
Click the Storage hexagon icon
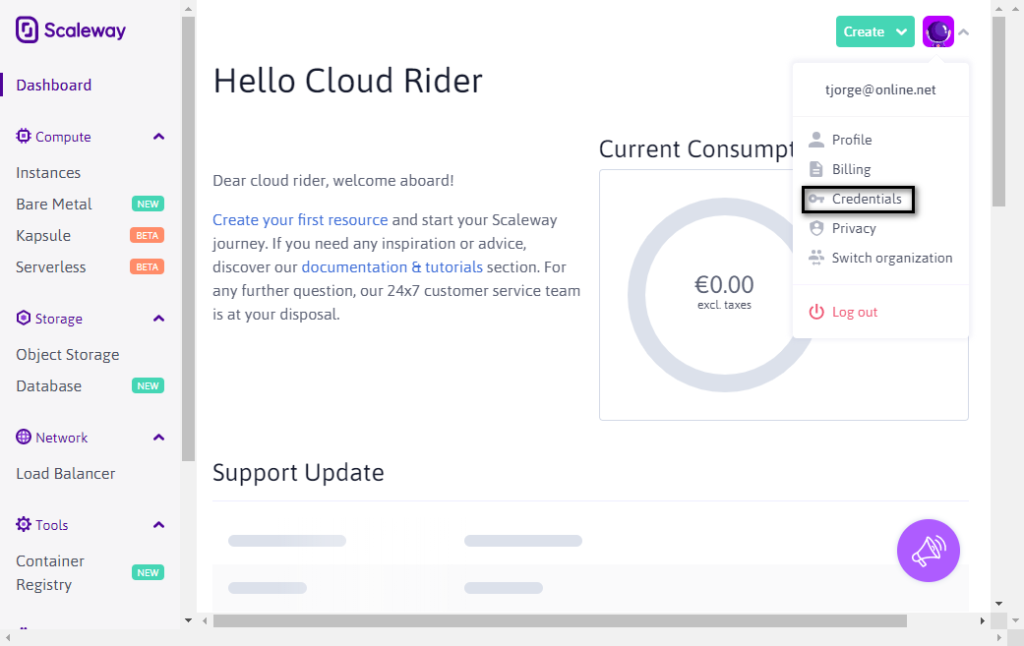click(24, 318)
